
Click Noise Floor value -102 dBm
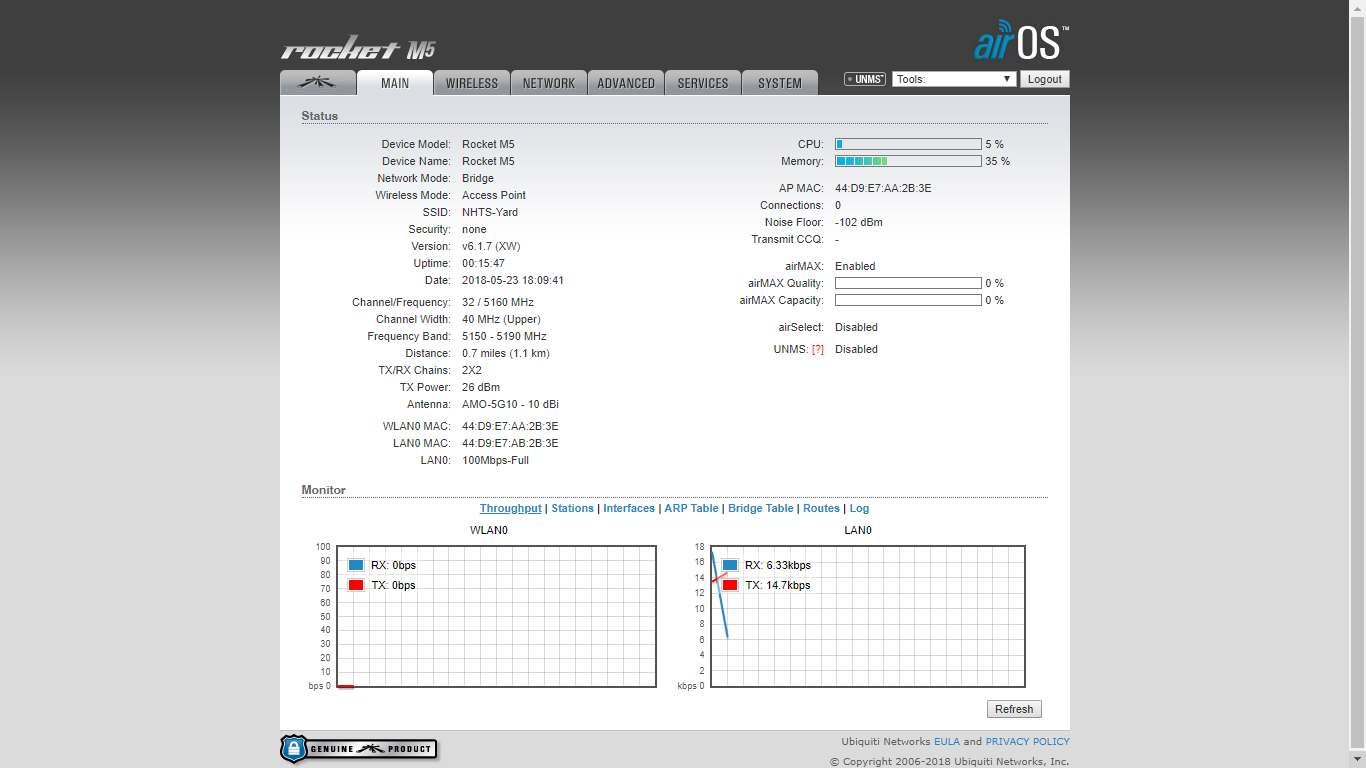pos(859,222)
